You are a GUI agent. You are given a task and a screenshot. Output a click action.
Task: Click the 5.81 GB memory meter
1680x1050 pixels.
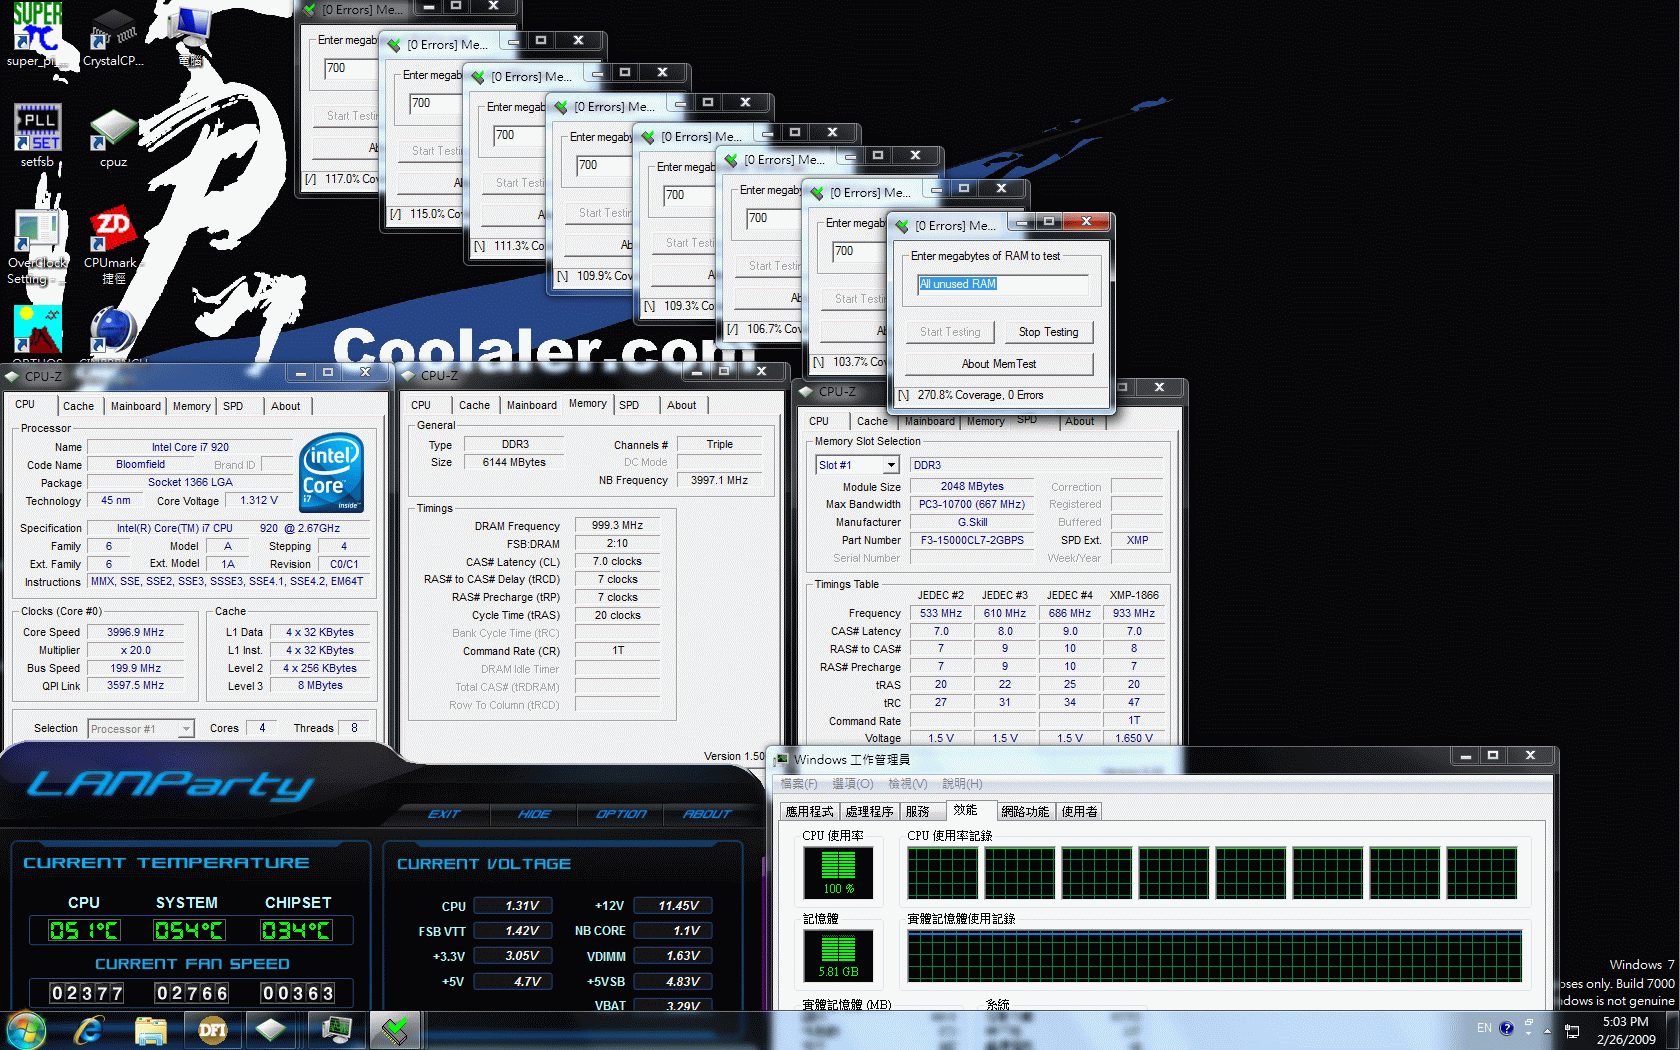[x=838, y=955]
